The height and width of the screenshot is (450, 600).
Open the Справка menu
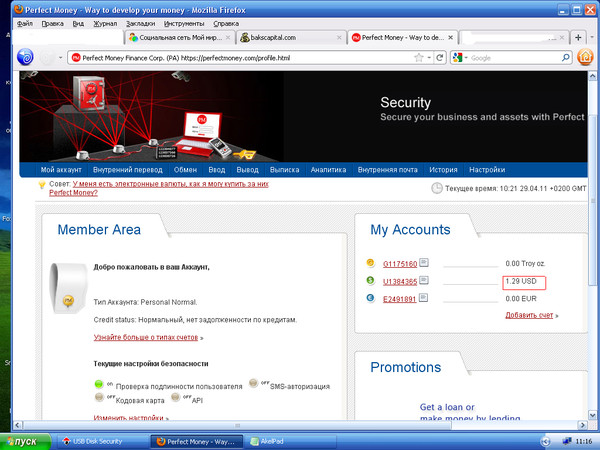[x=226, y=24]
